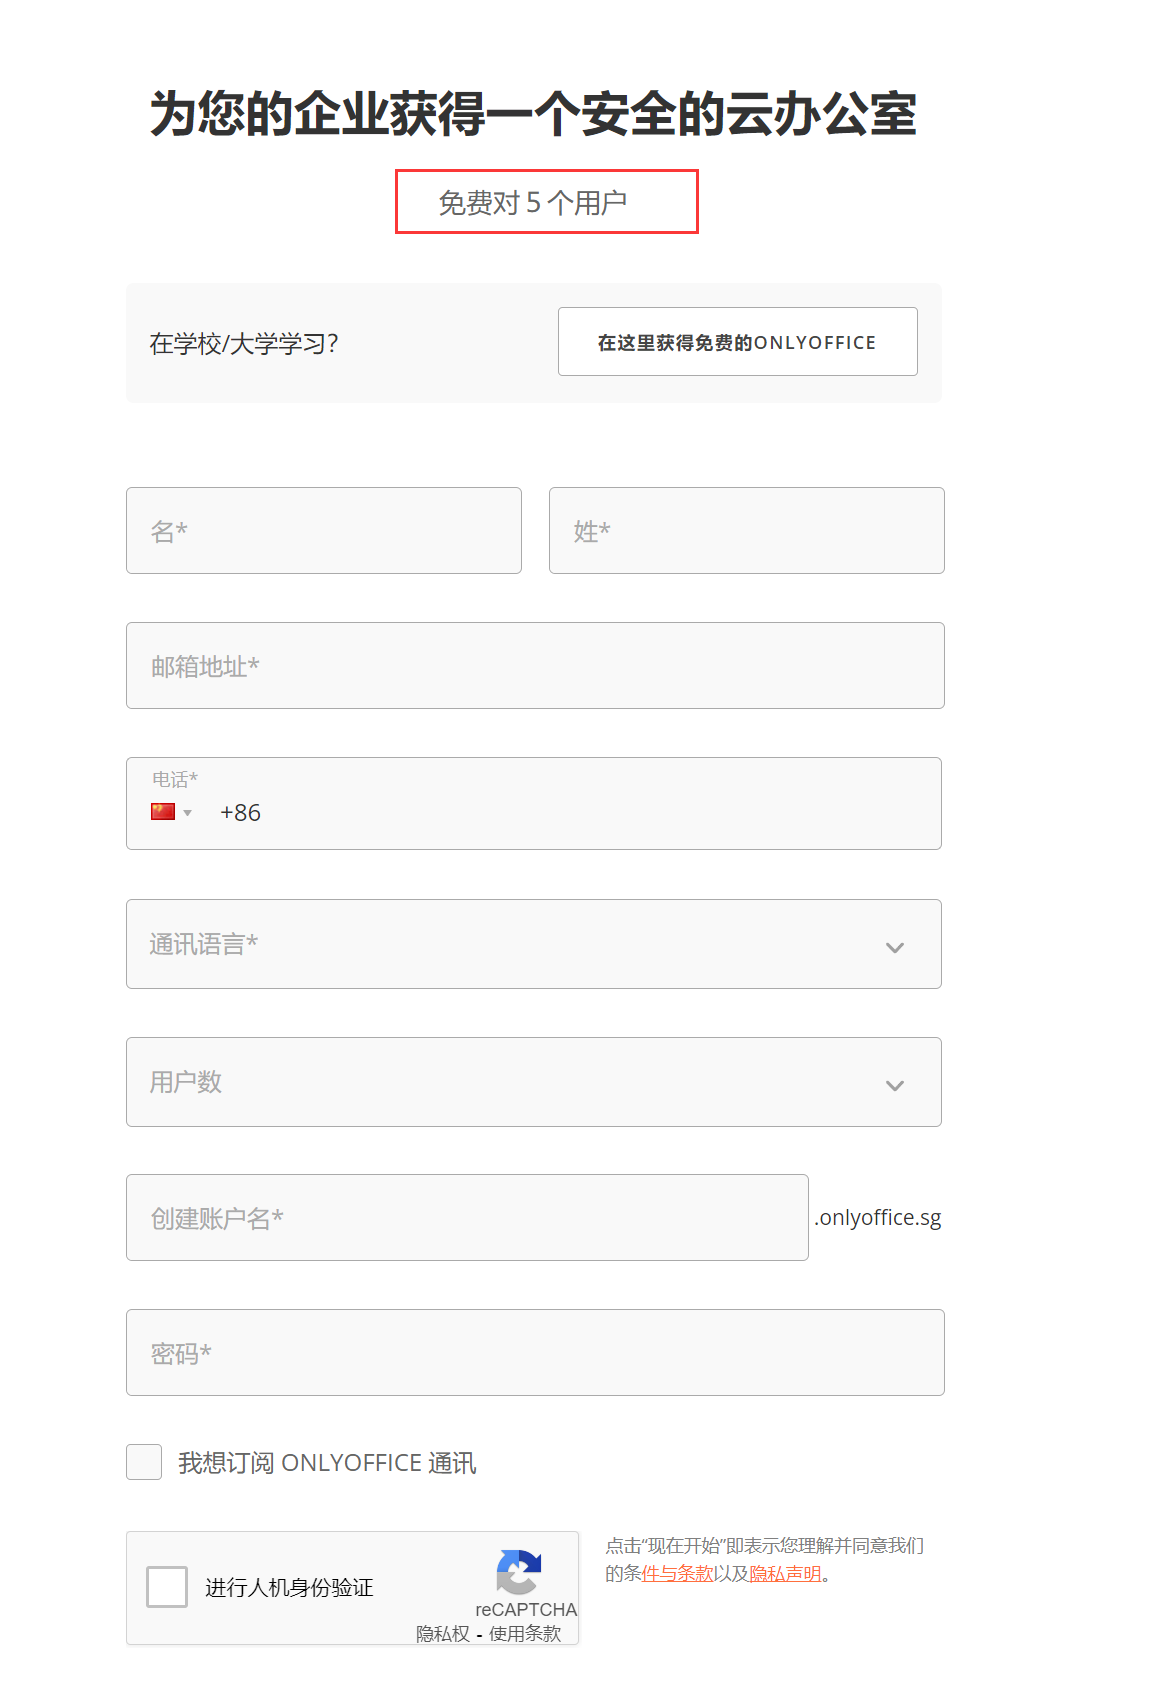Viewport: 1168px width, 1681px height.
Task: Click the .onlyoffice.sg domain suffix text
Action: point(878,1217)
